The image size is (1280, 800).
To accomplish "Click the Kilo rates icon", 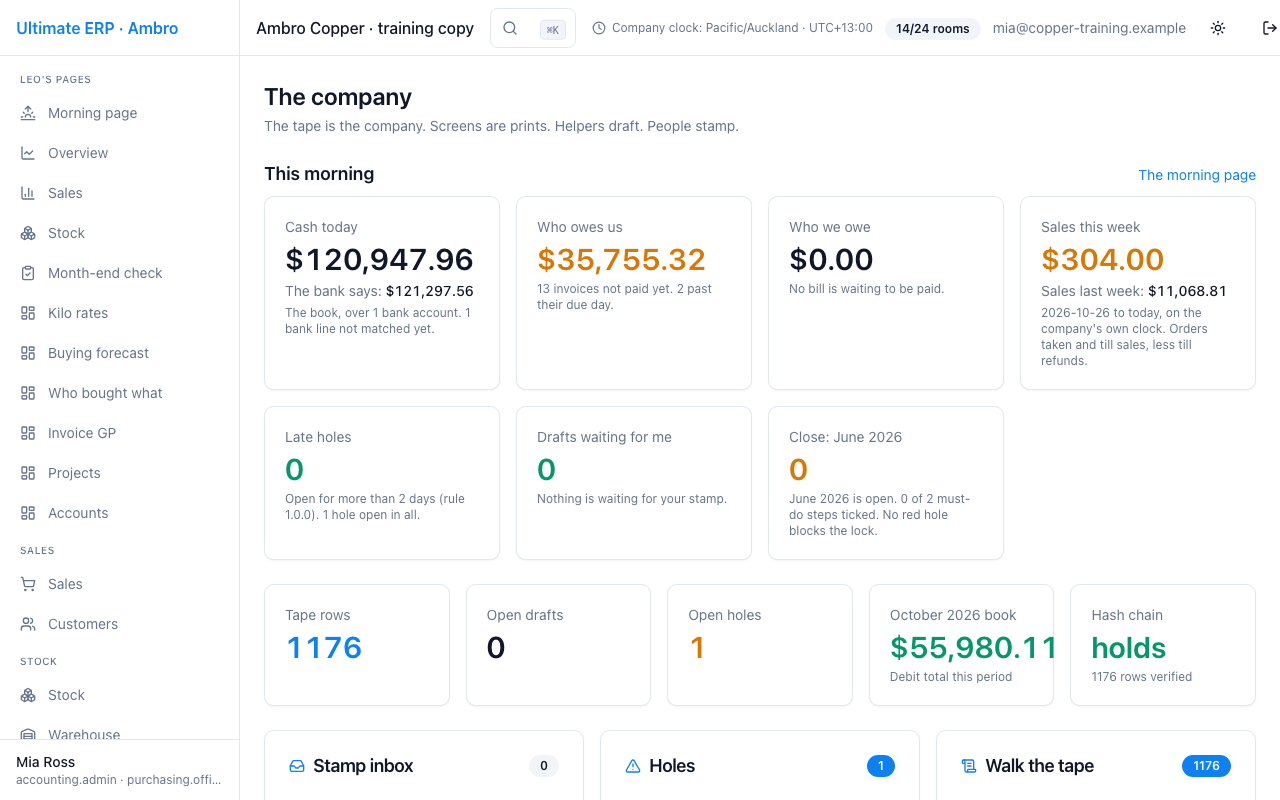I will tap(28, 313).
